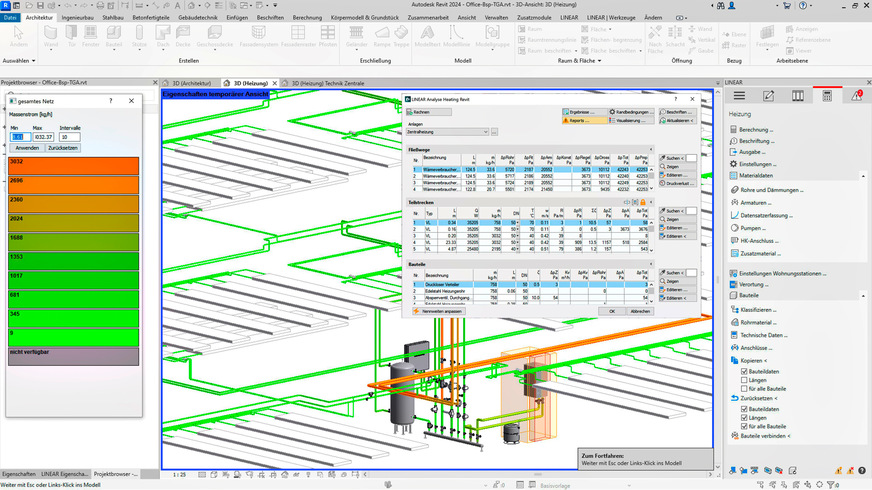
Task: Click Bauteile verbinden in LINEAR panel
Action: (x=761, y=436)
